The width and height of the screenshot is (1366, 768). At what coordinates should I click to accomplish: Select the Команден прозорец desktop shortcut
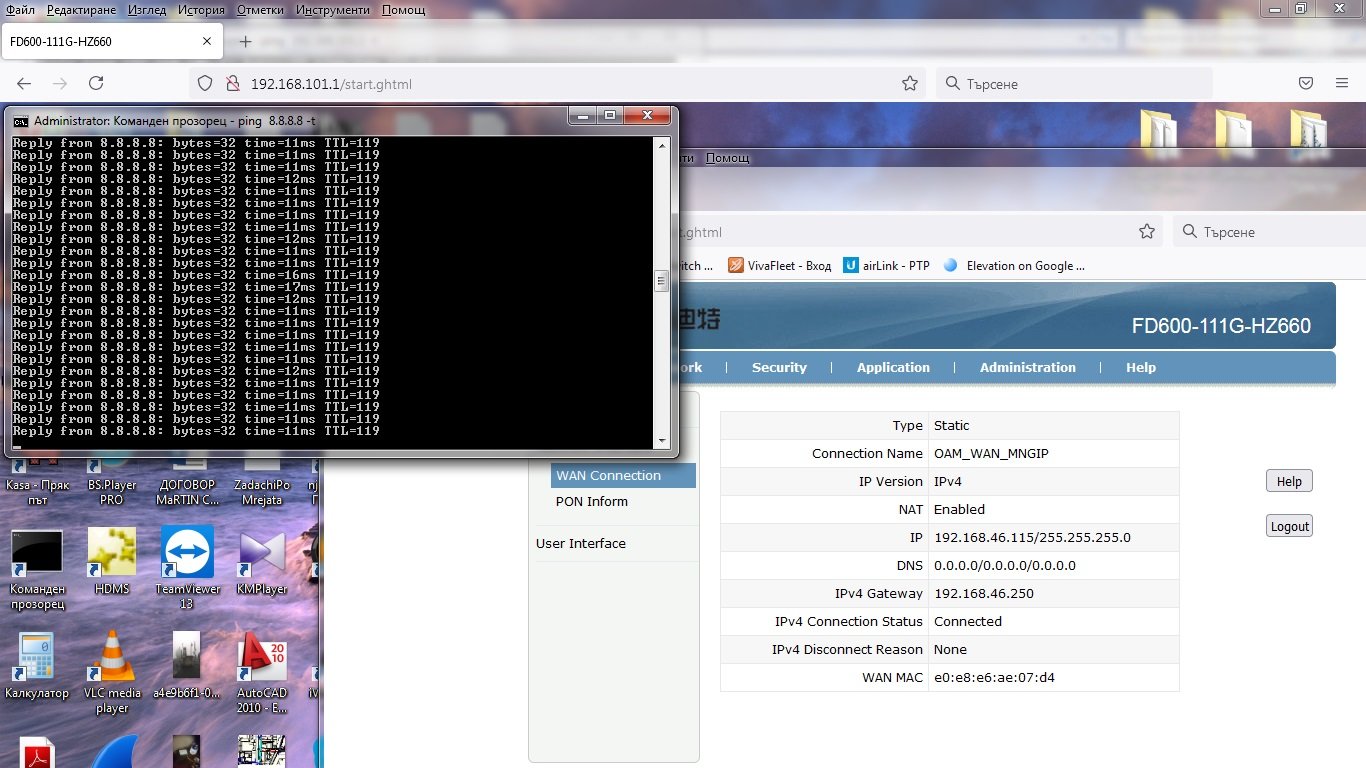[37, 571]
